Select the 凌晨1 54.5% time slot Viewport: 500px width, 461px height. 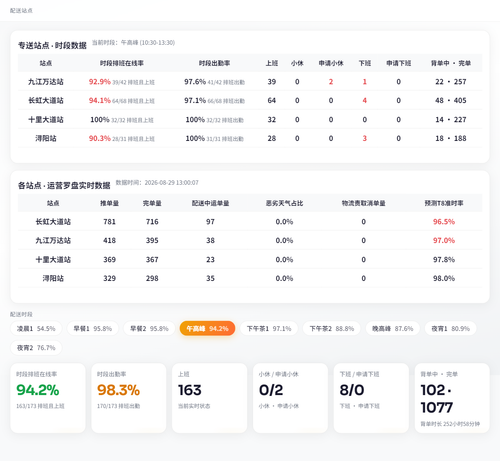[36, 329]
